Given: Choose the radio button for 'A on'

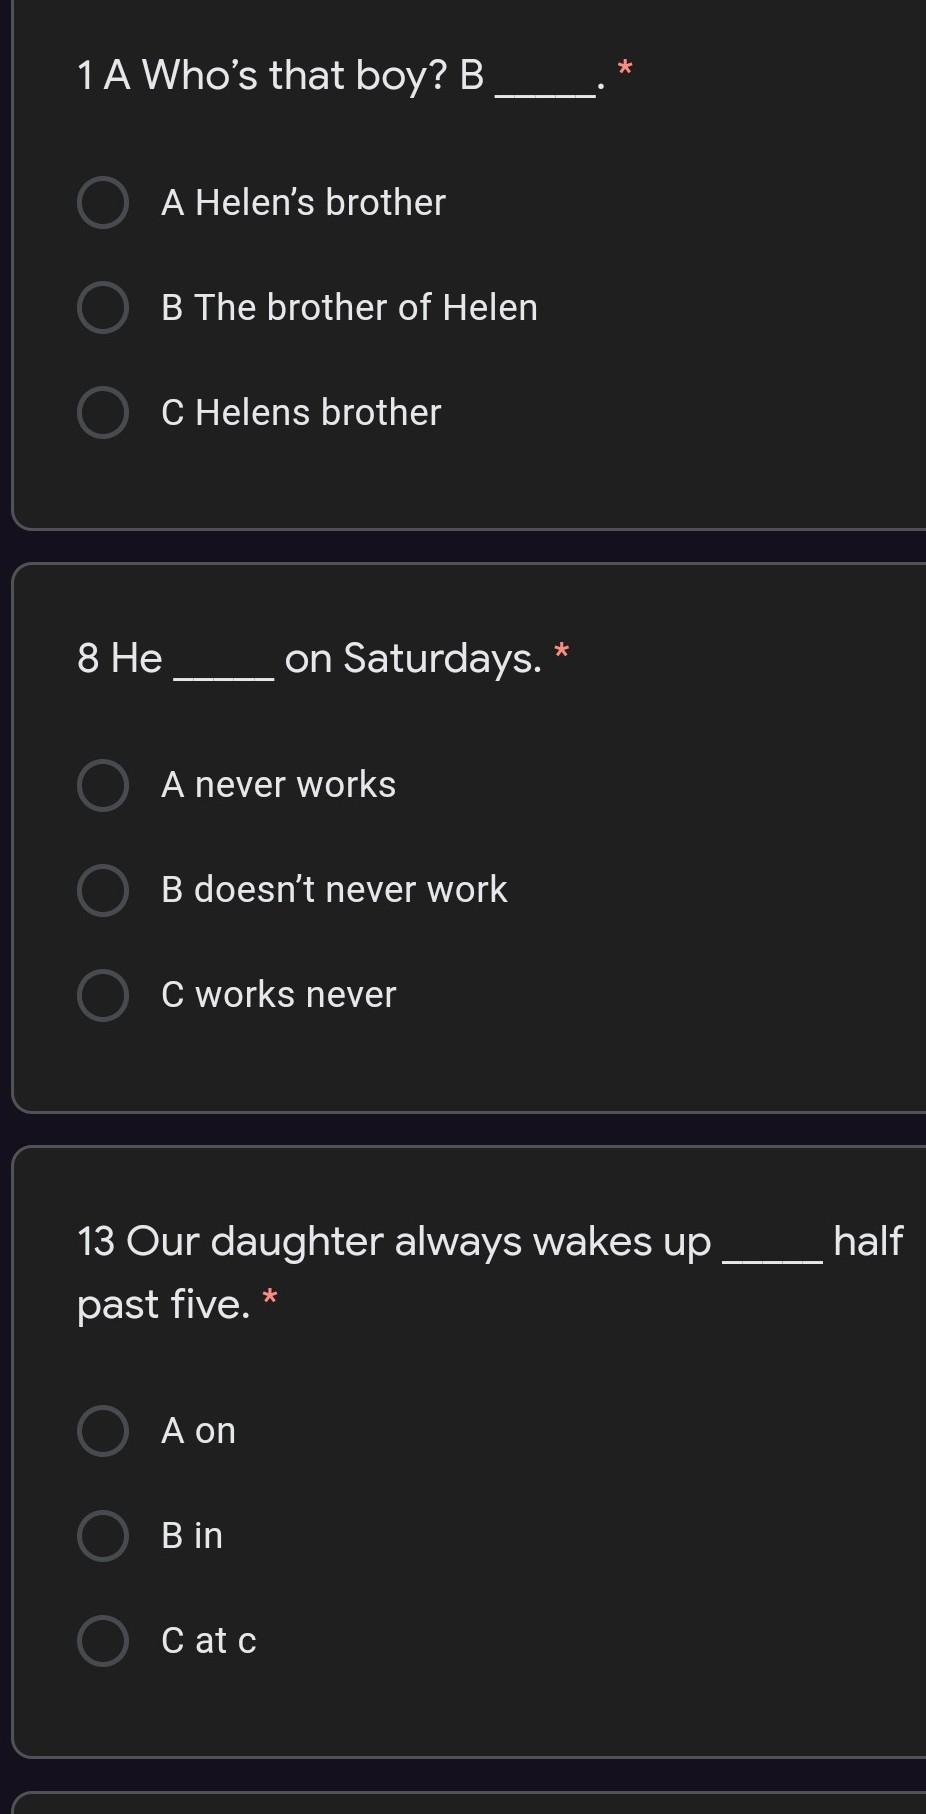Looking at the screenshot, I should [103, 1431].
